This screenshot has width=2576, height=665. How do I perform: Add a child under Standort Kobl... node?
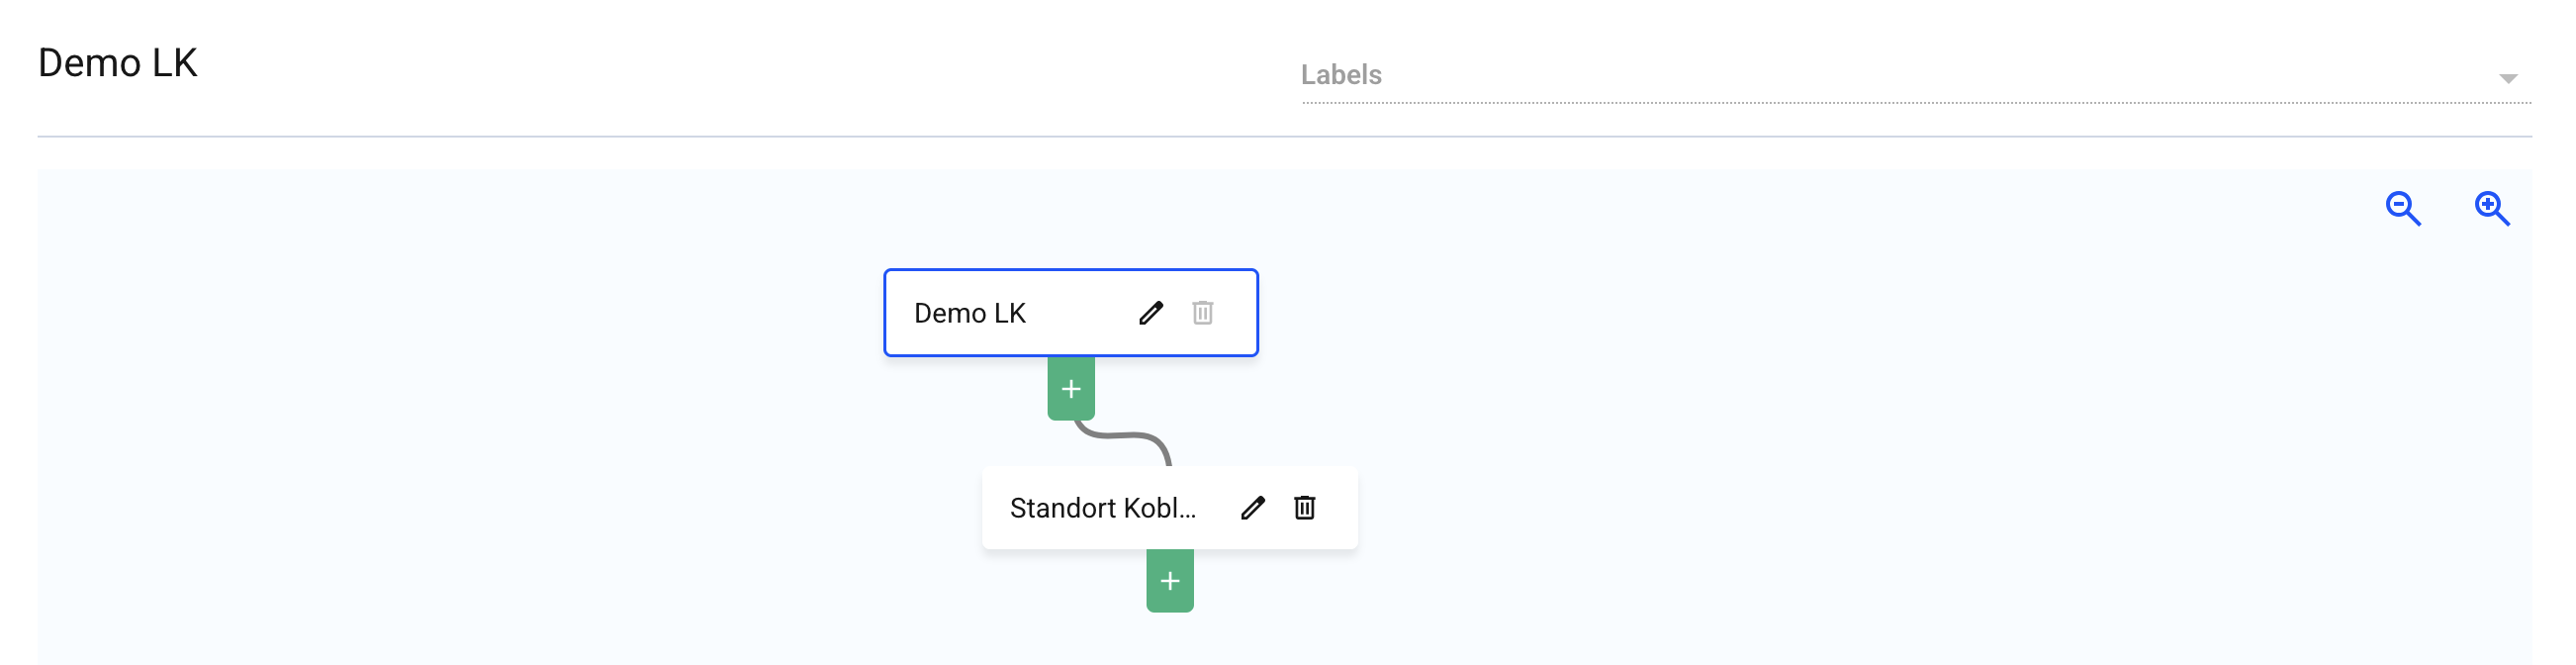(1169, 581)
